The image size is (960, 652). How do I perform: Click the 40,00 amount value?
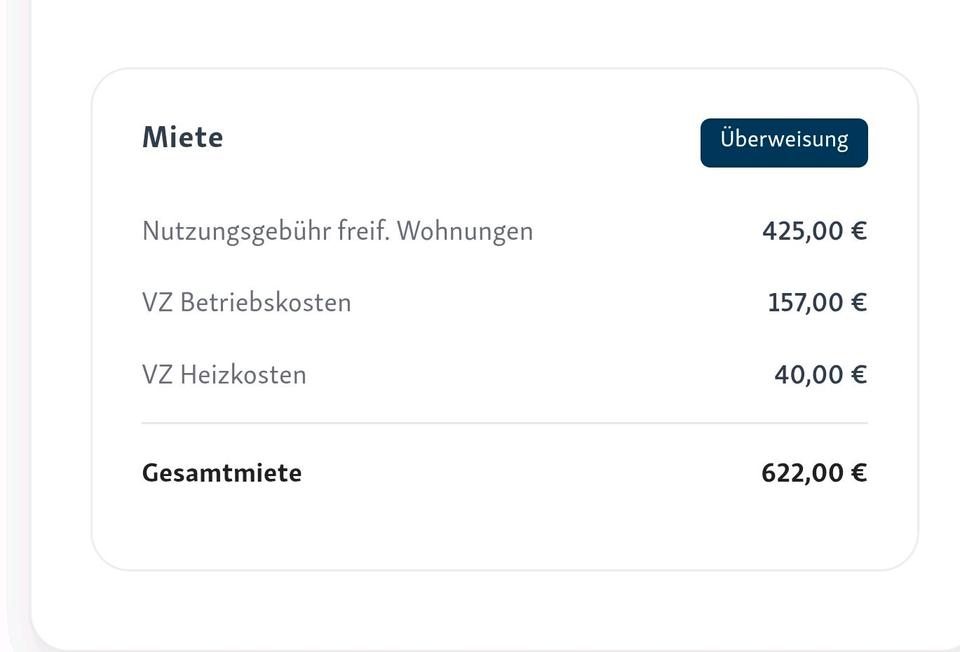coord(808,375)
